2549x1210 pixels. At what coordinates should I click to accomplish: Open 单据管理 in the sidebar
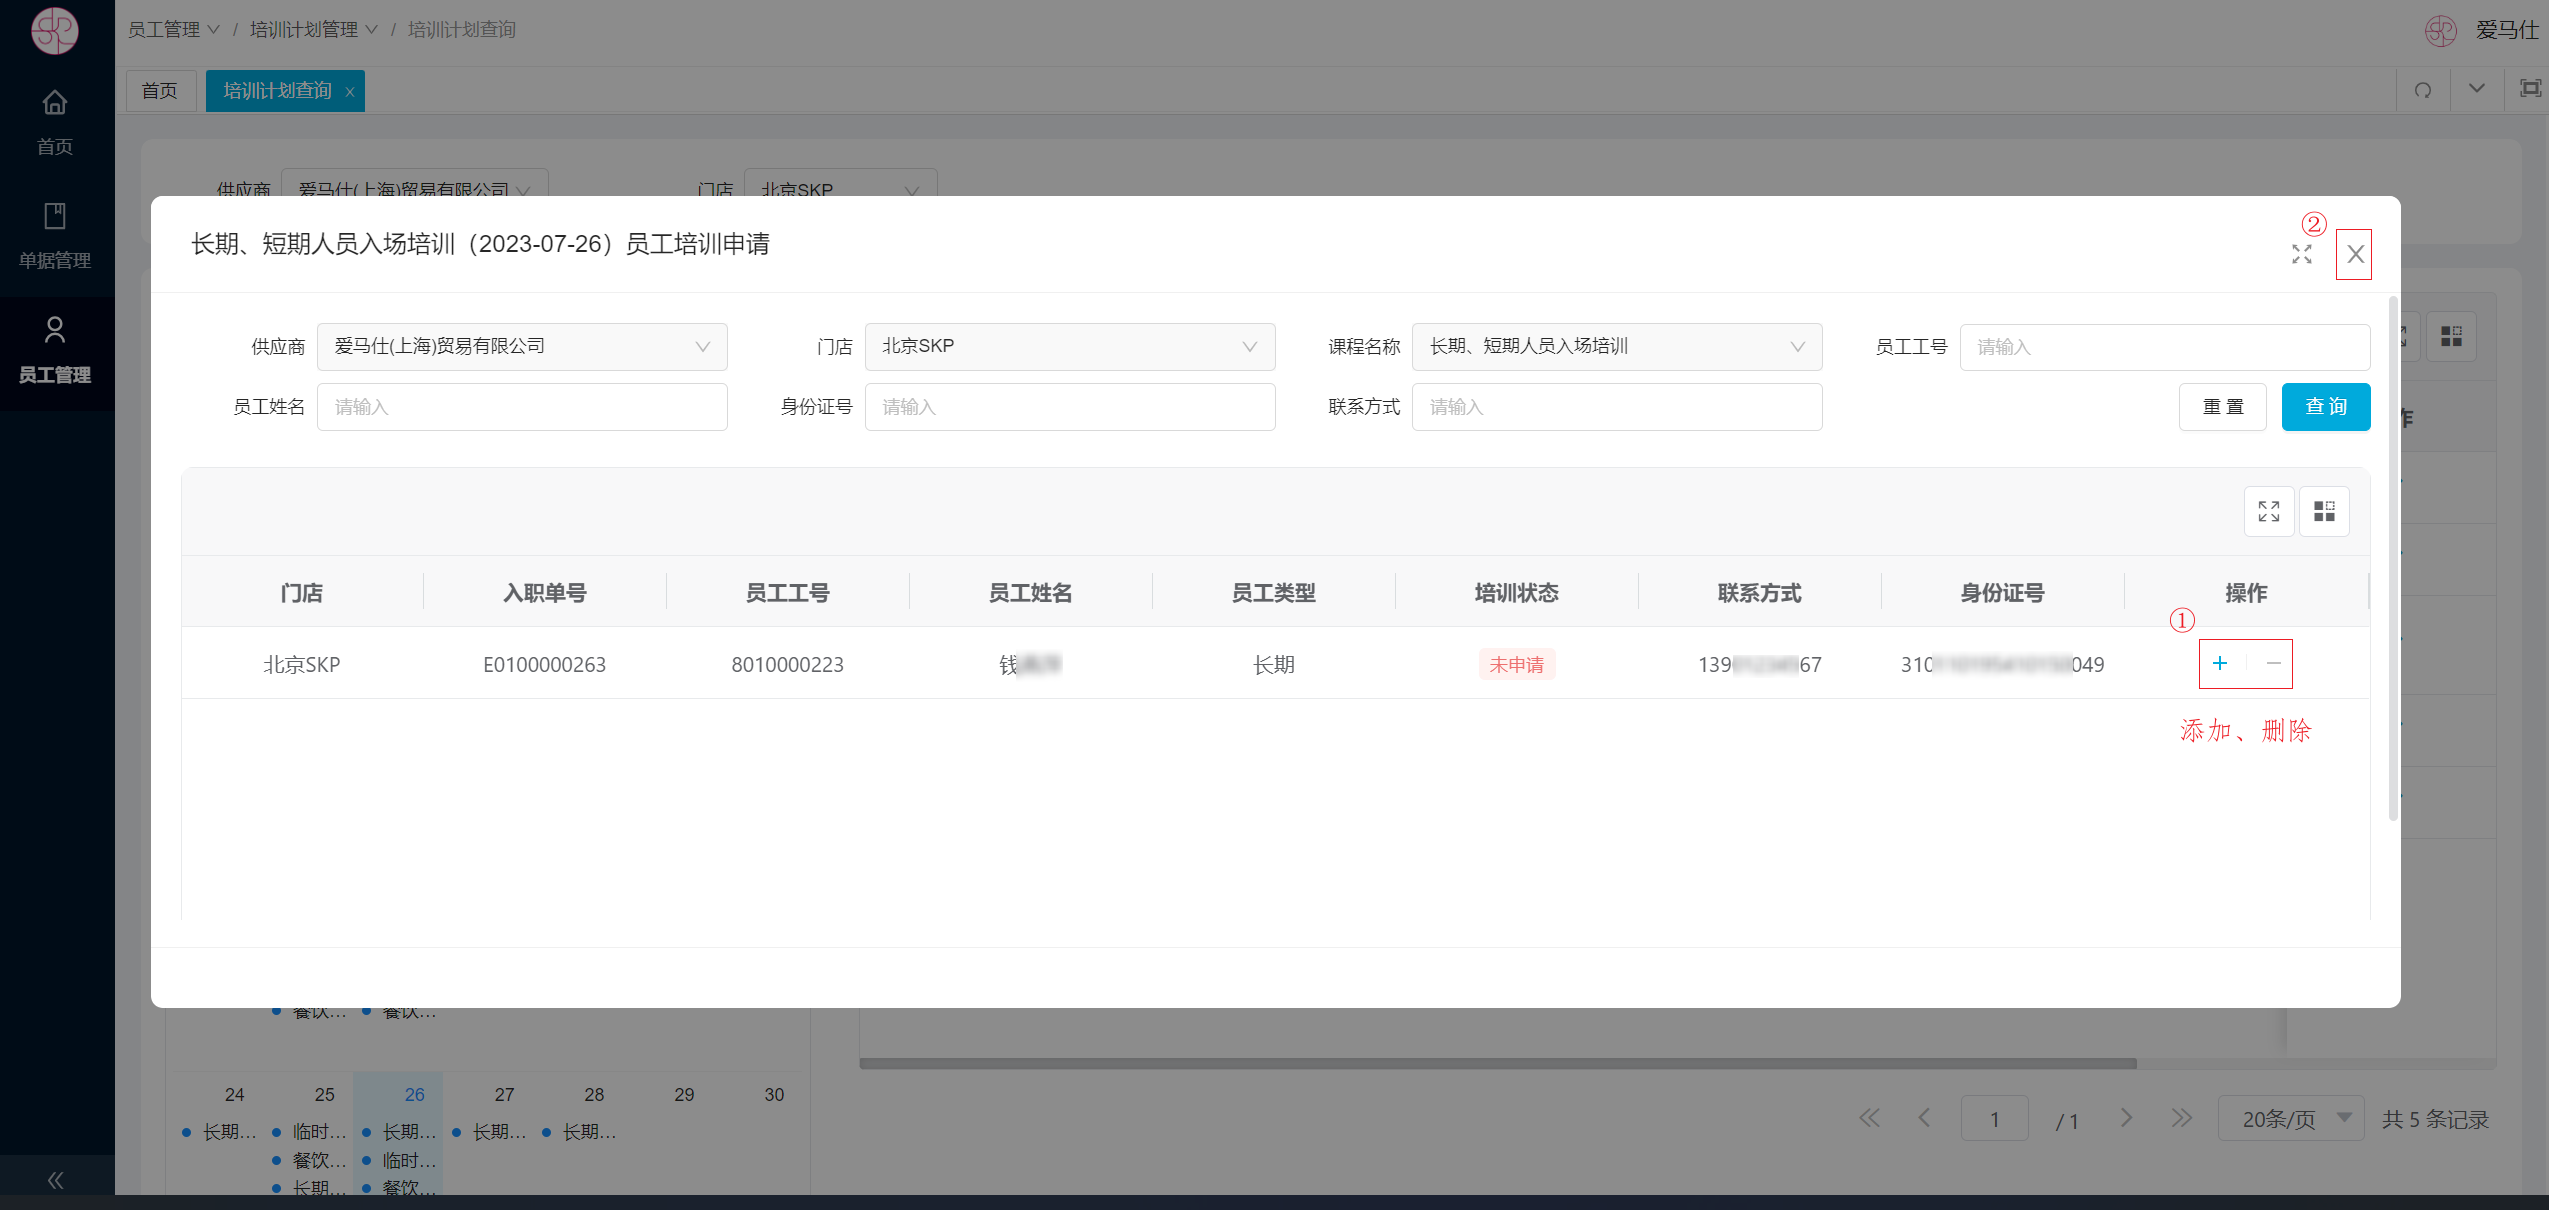pos(55,238)
